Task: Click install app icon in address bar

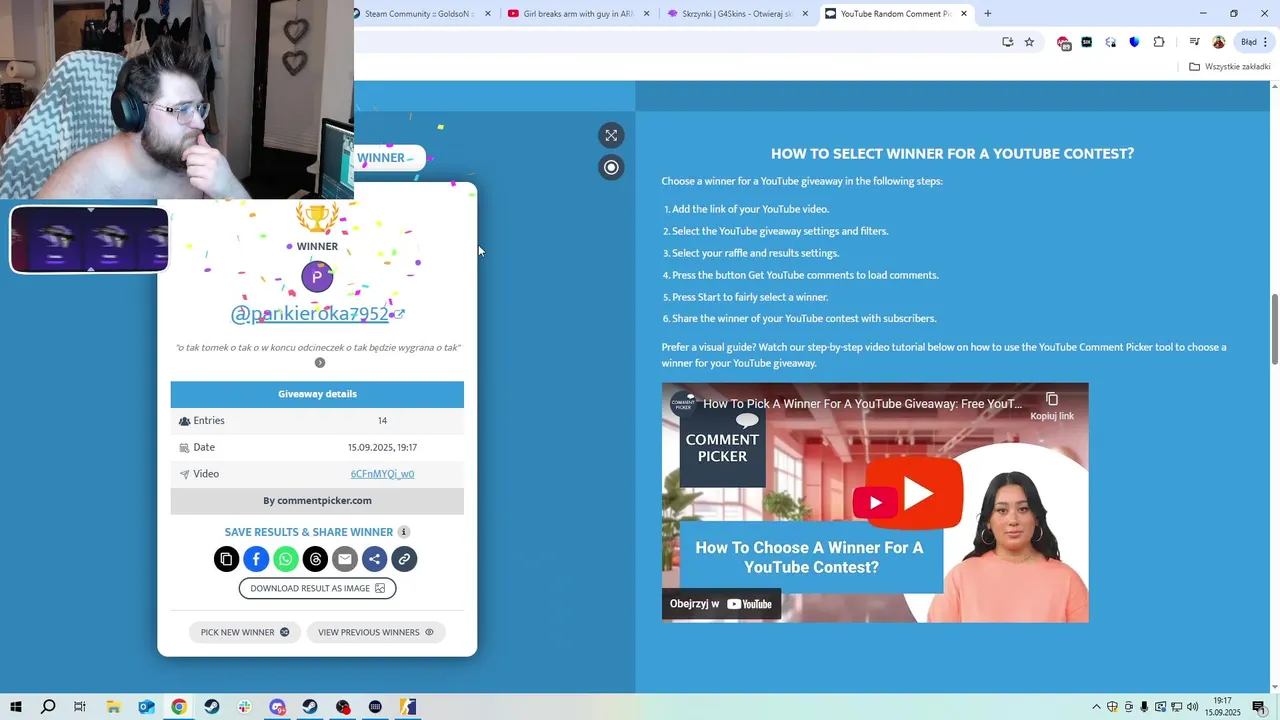Action: pos(1007,42)
